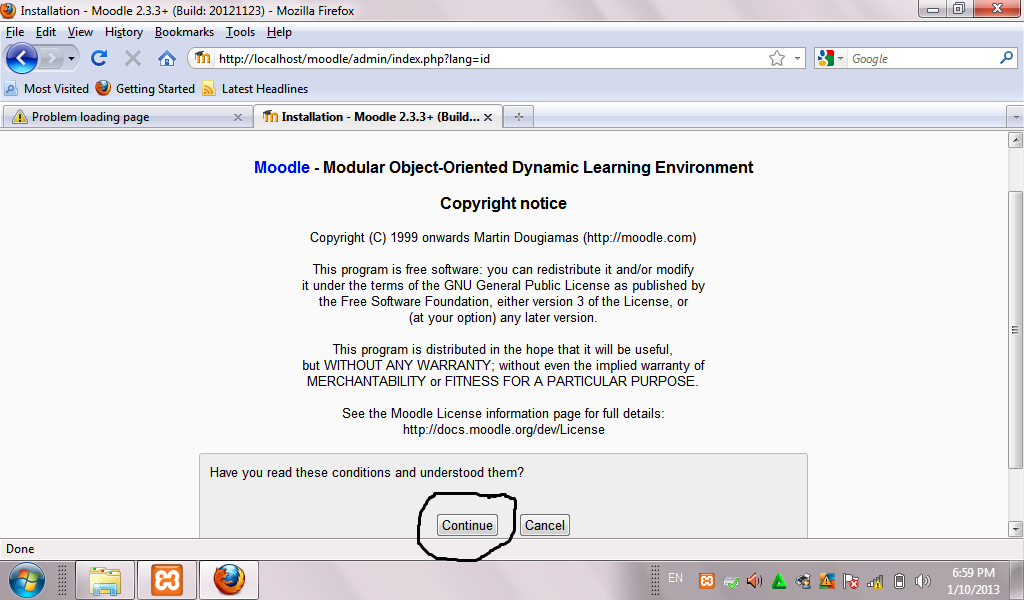The width and height of the screenshot is (1024, 600).
Task: Open Windows Explorer from the taskbar
Action: (x=105, y=580)
